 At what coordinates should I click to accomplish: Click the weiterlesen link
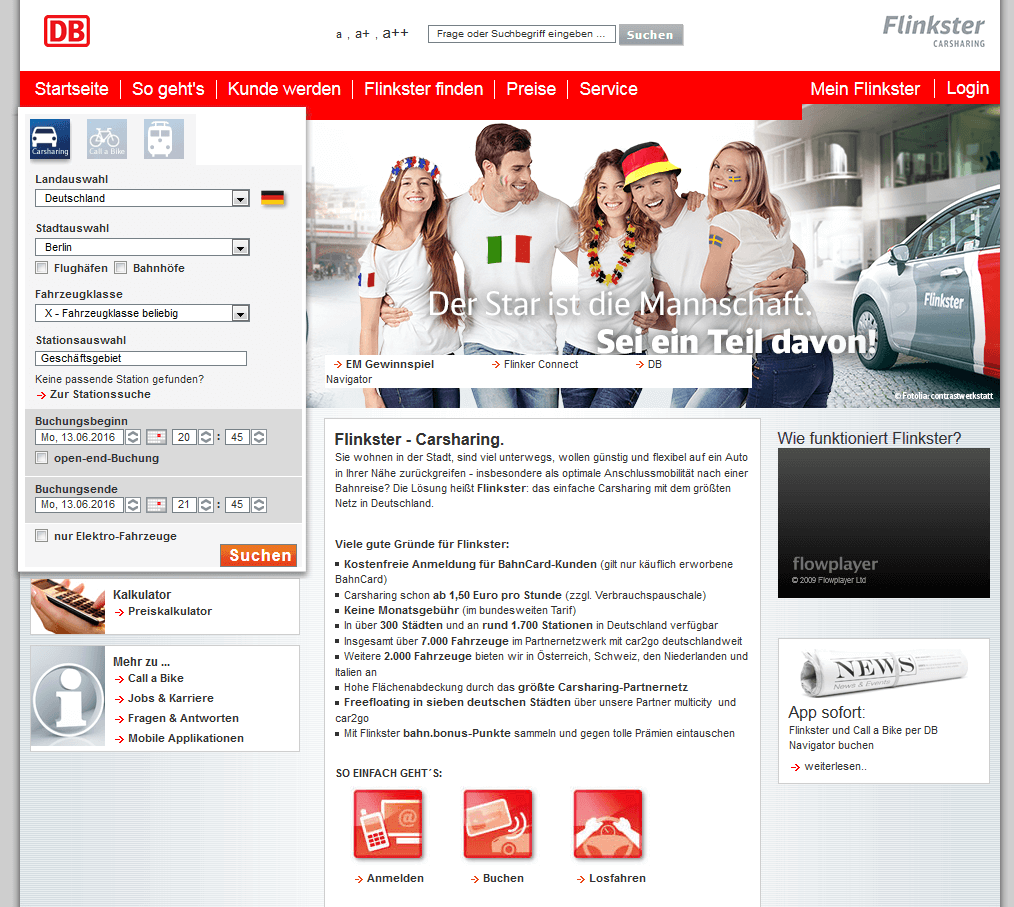(836, 767)
